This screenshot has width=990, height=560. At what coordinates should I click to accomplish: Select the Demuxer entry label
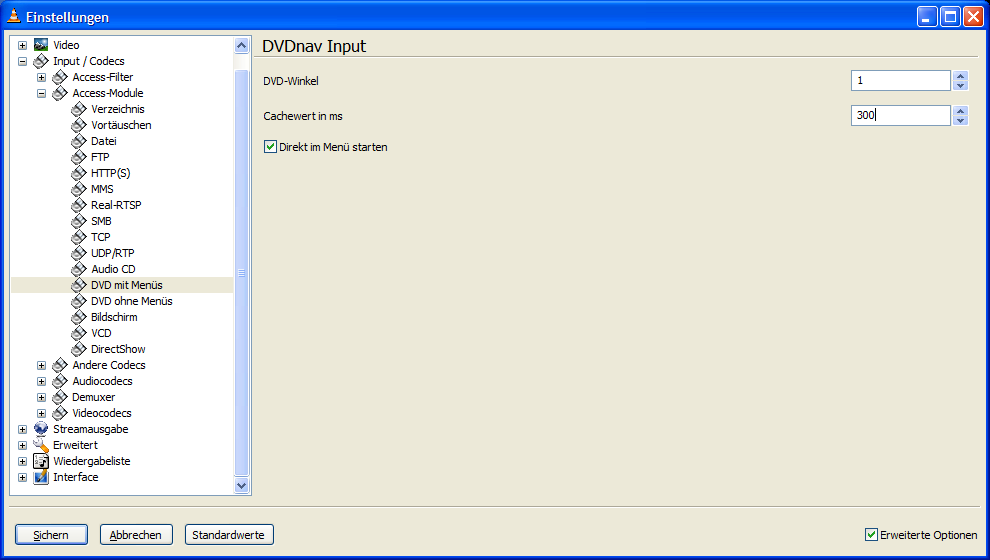tap(93, 397)
